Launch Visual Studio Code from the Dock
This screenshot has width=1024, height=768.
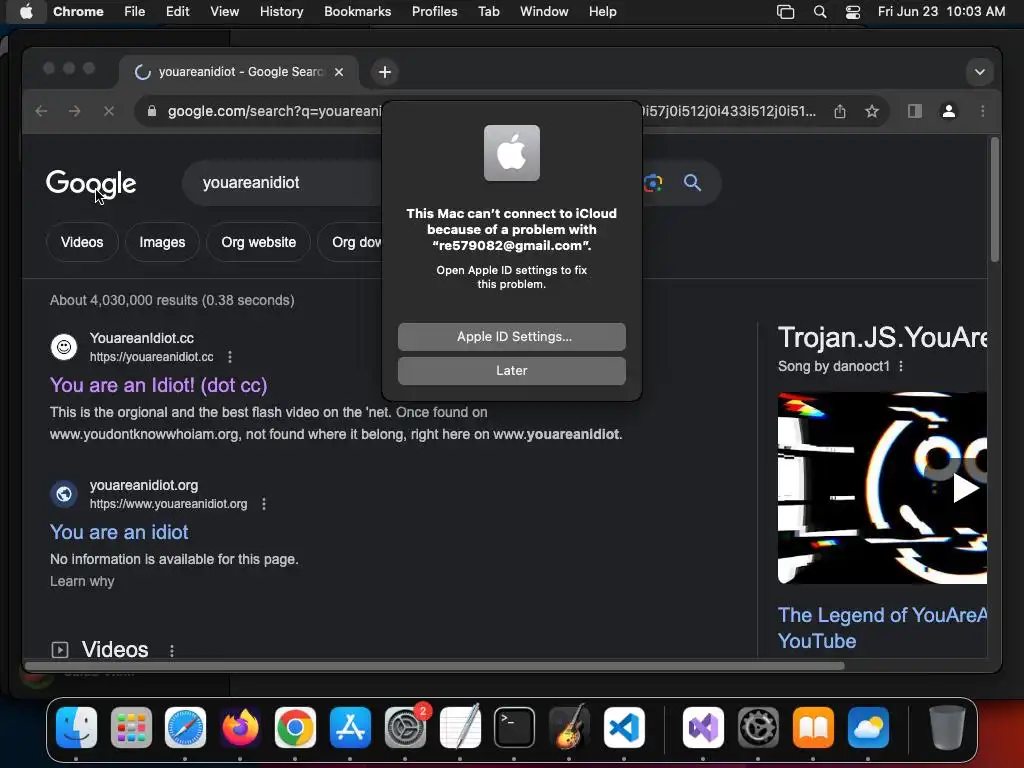[x=624, y=727]
